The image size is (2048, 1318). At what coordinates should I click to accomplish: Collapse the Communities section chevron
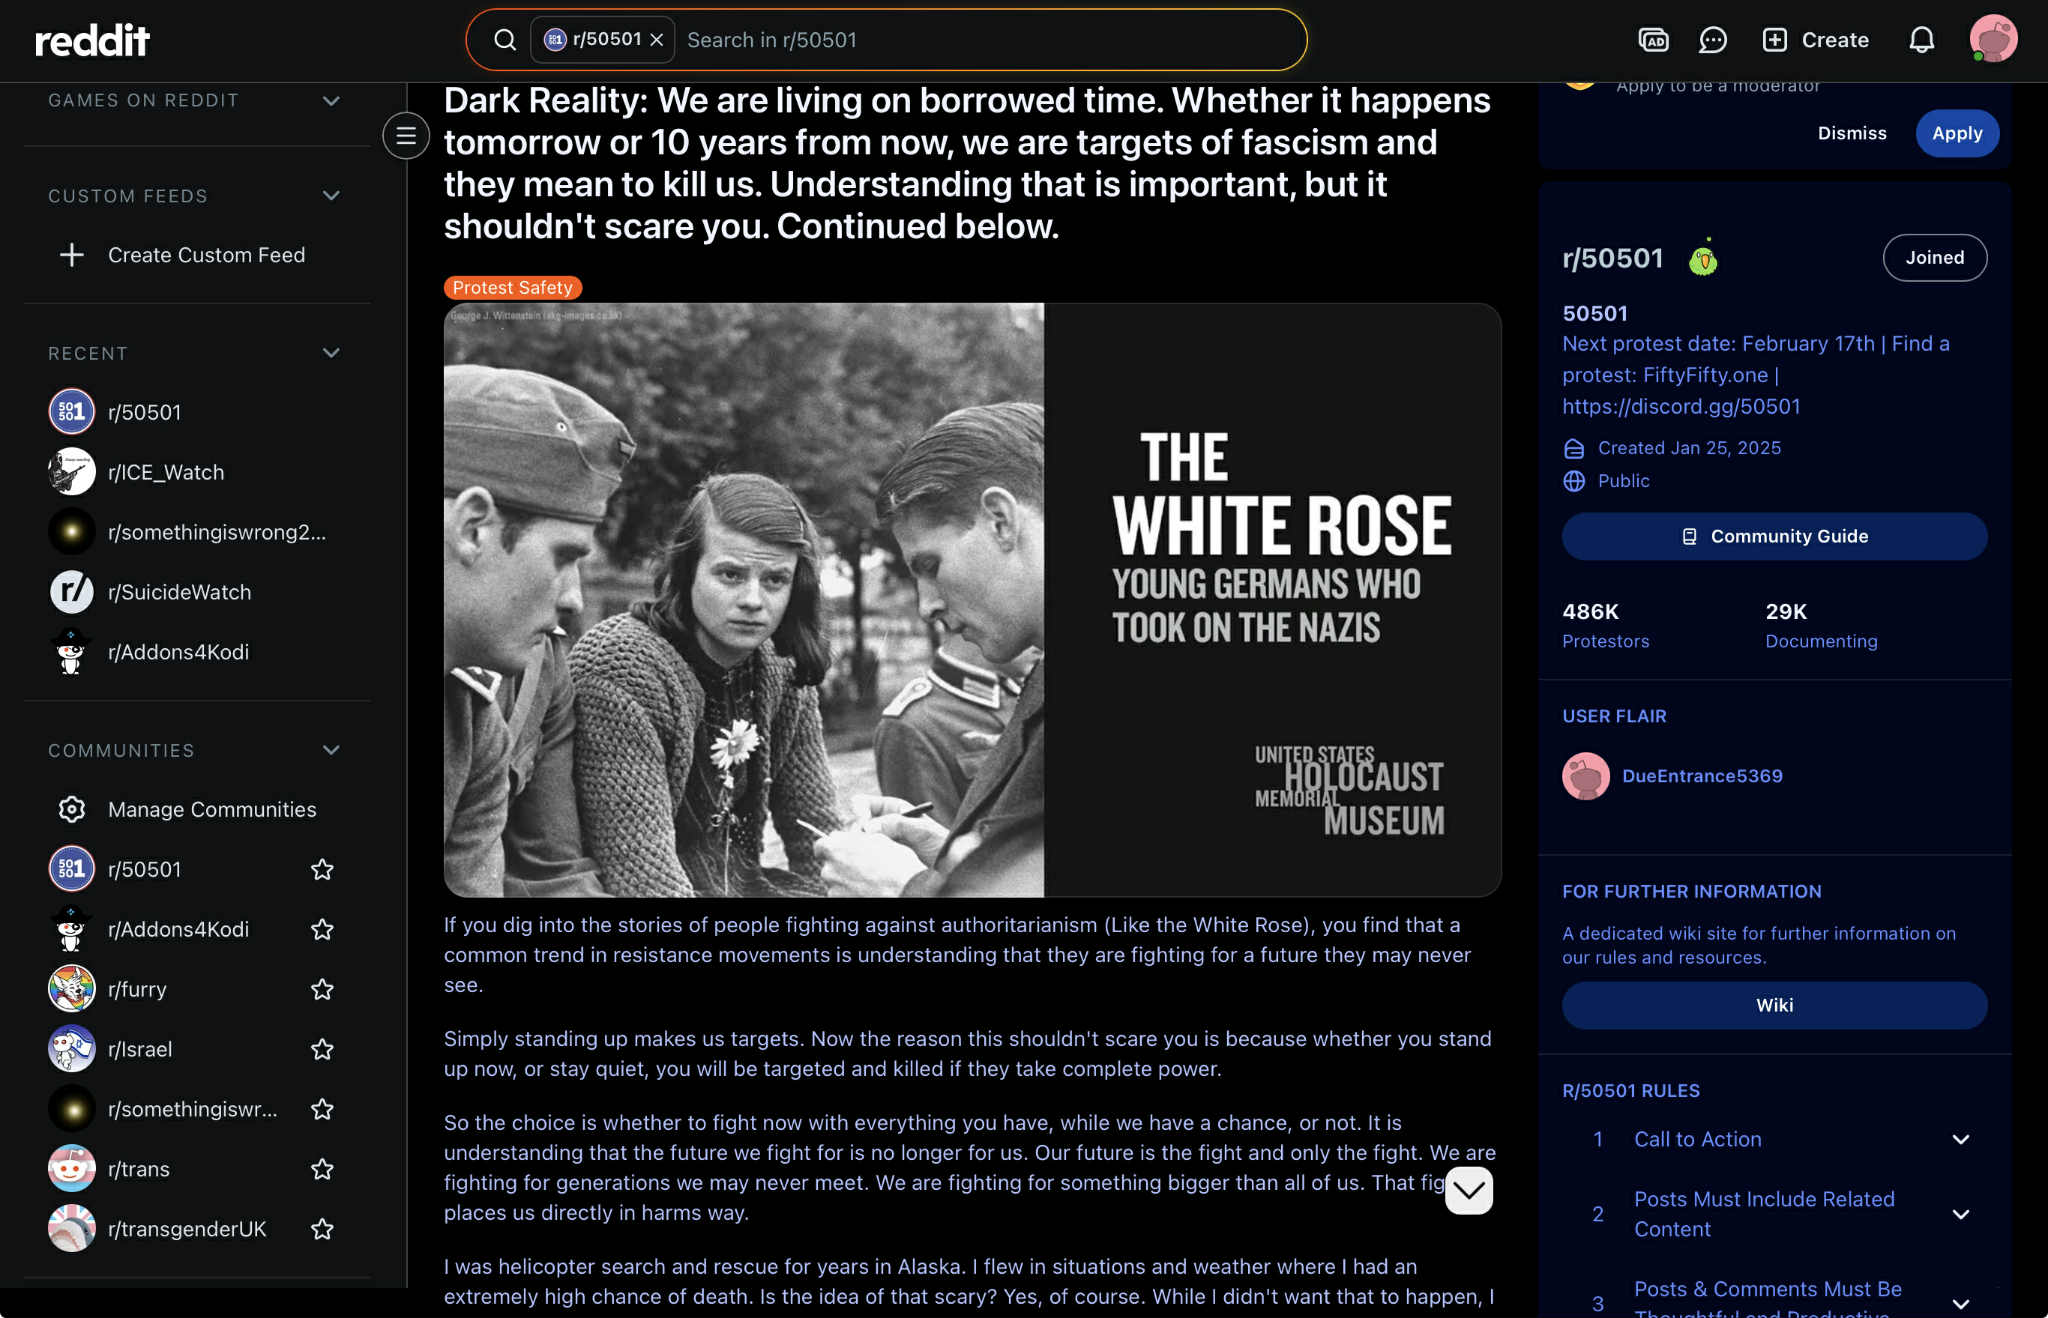tap(331, 750)
